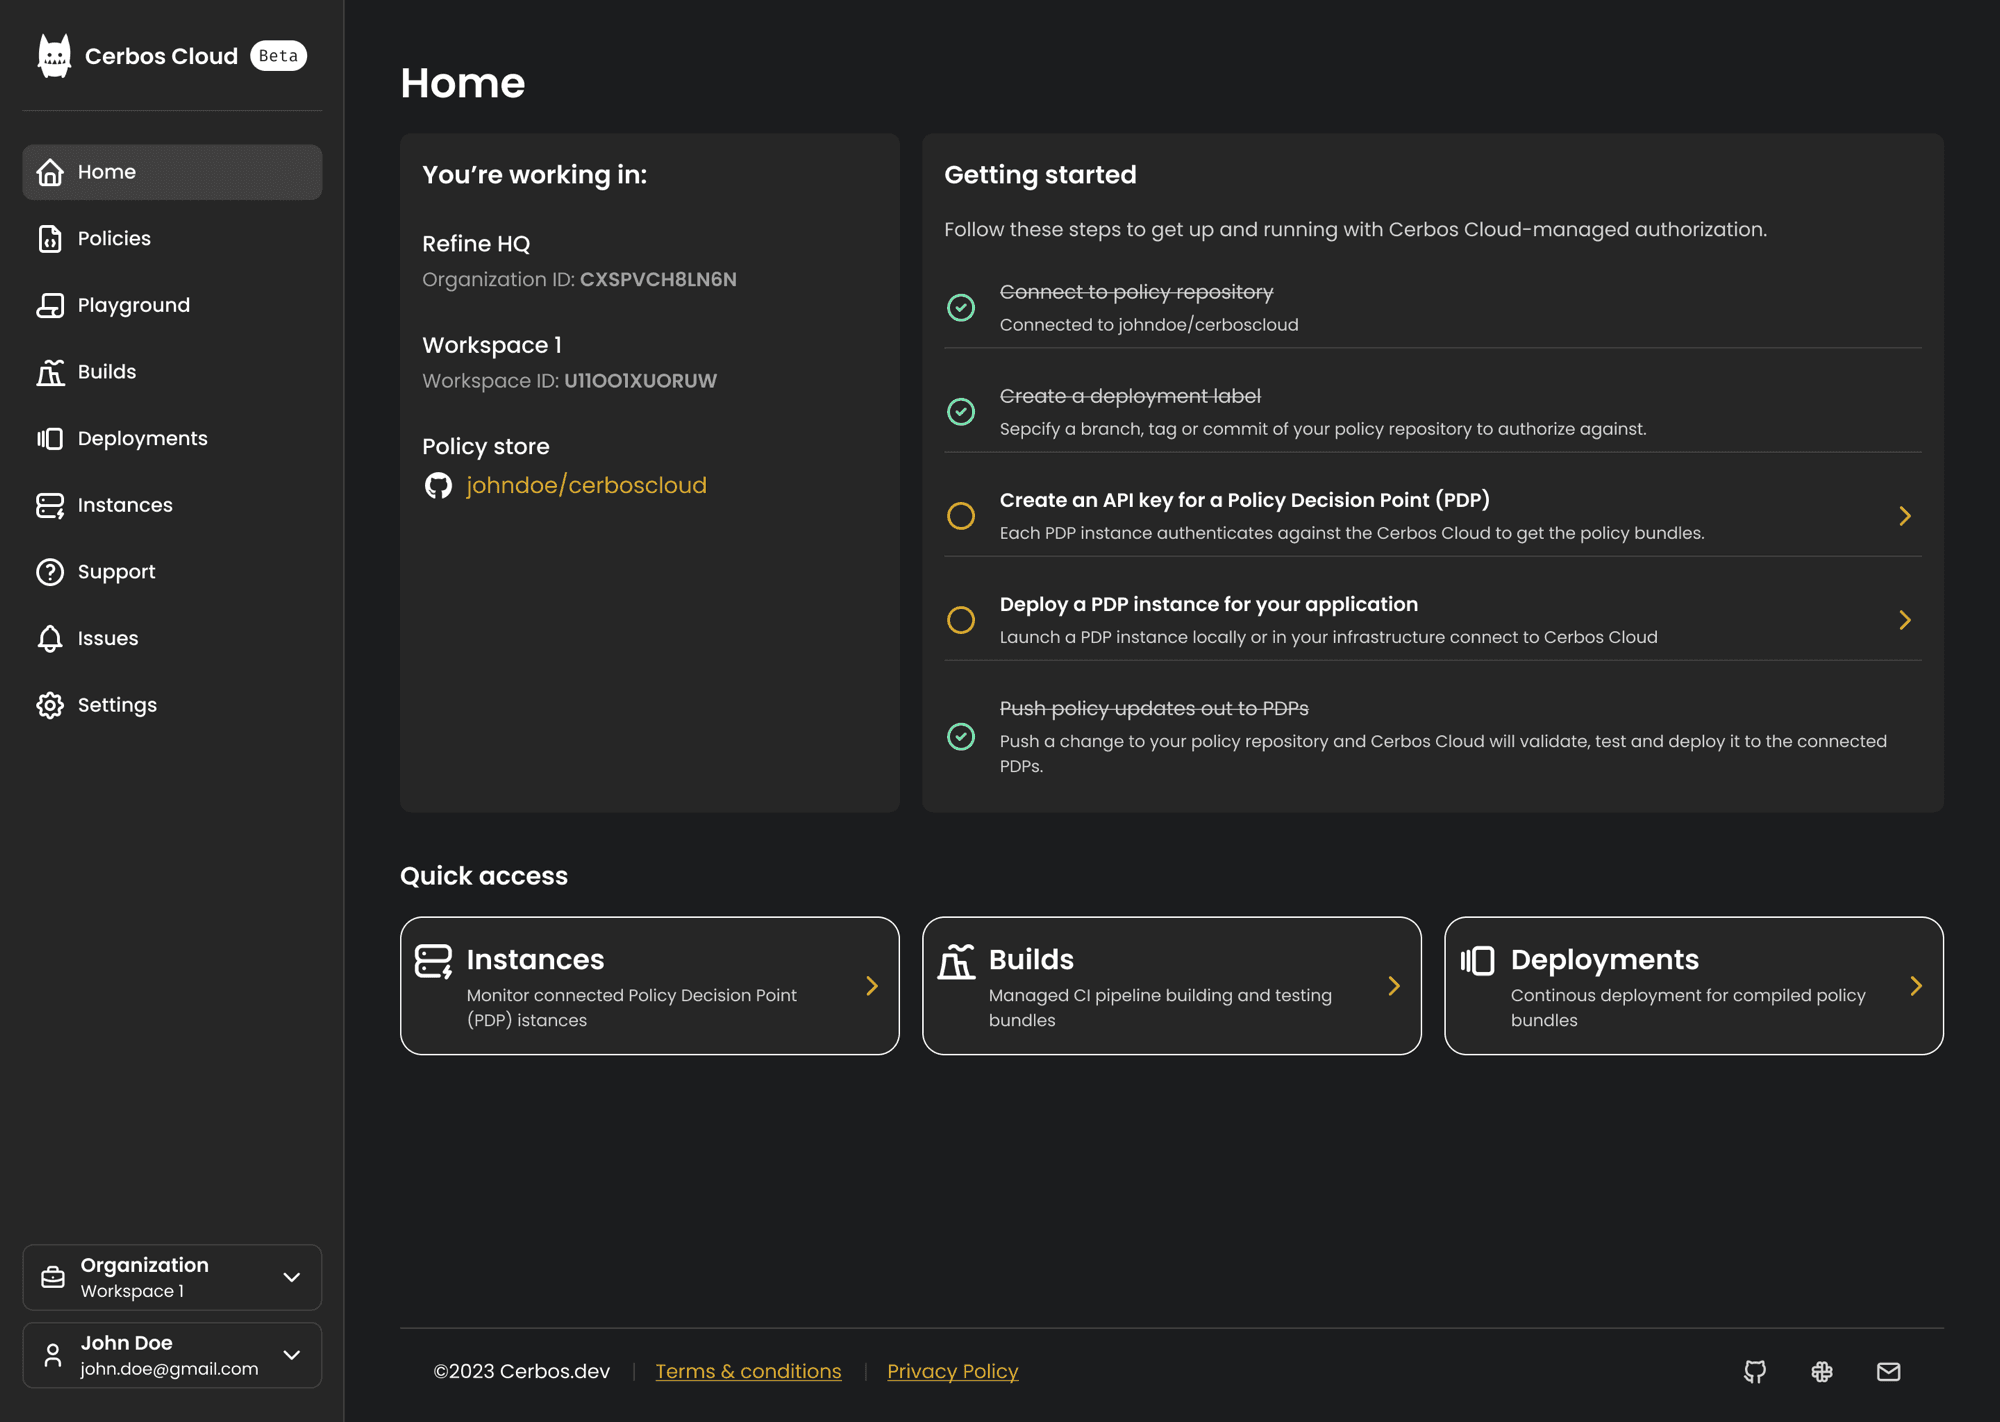Expand the Organization Workspace 1 dropdown
Image resolution: width=2000 pixels, height=1422 pixels.
coord(172,1277)
